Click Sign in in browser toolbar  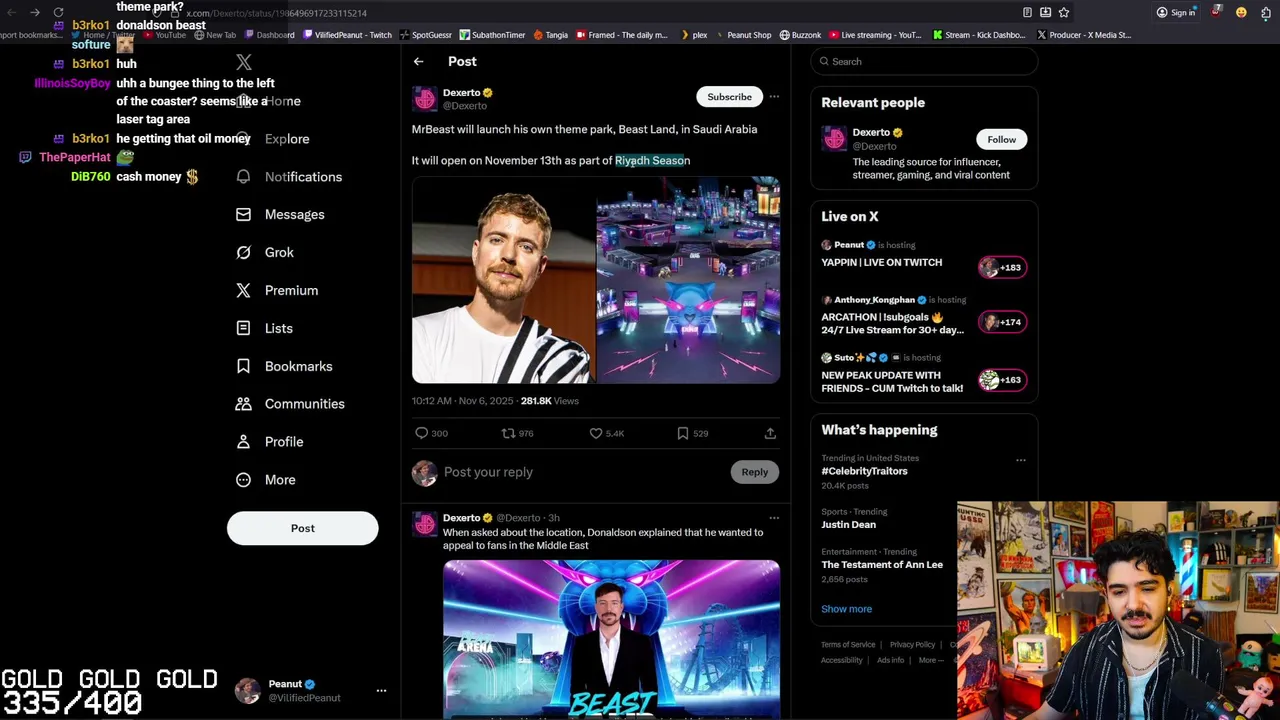coord(1176,13)
